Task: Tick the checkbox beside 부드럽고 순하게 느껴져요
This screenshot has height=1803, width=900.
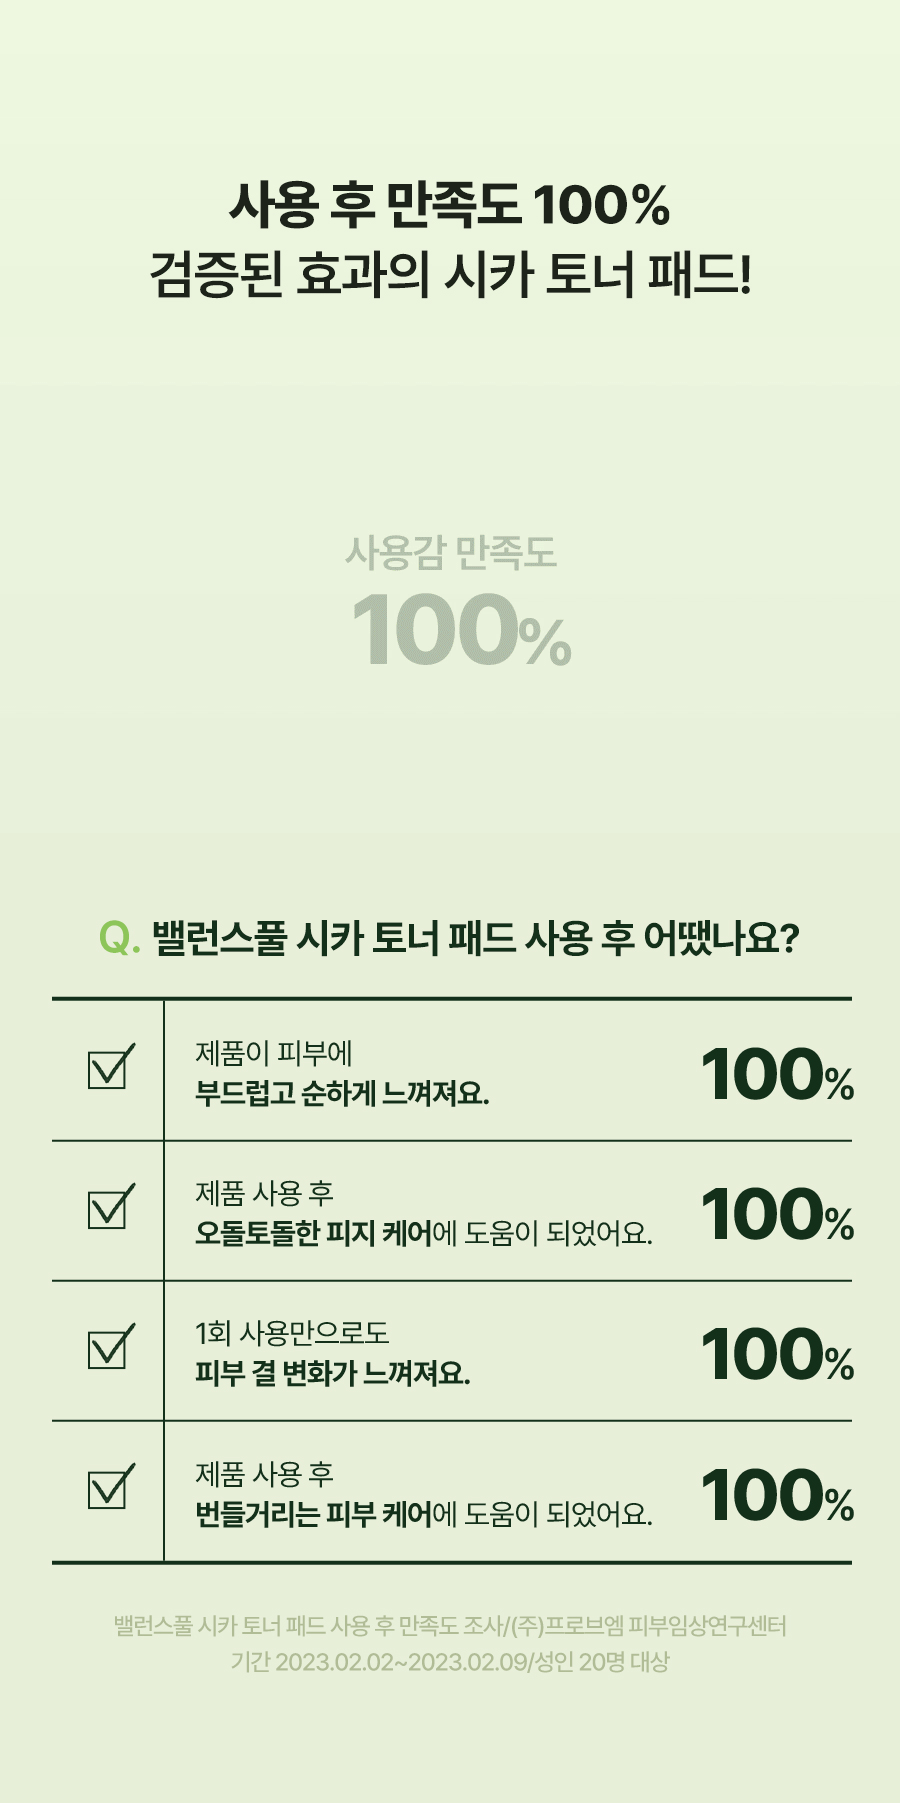Action: point(109,1069)
